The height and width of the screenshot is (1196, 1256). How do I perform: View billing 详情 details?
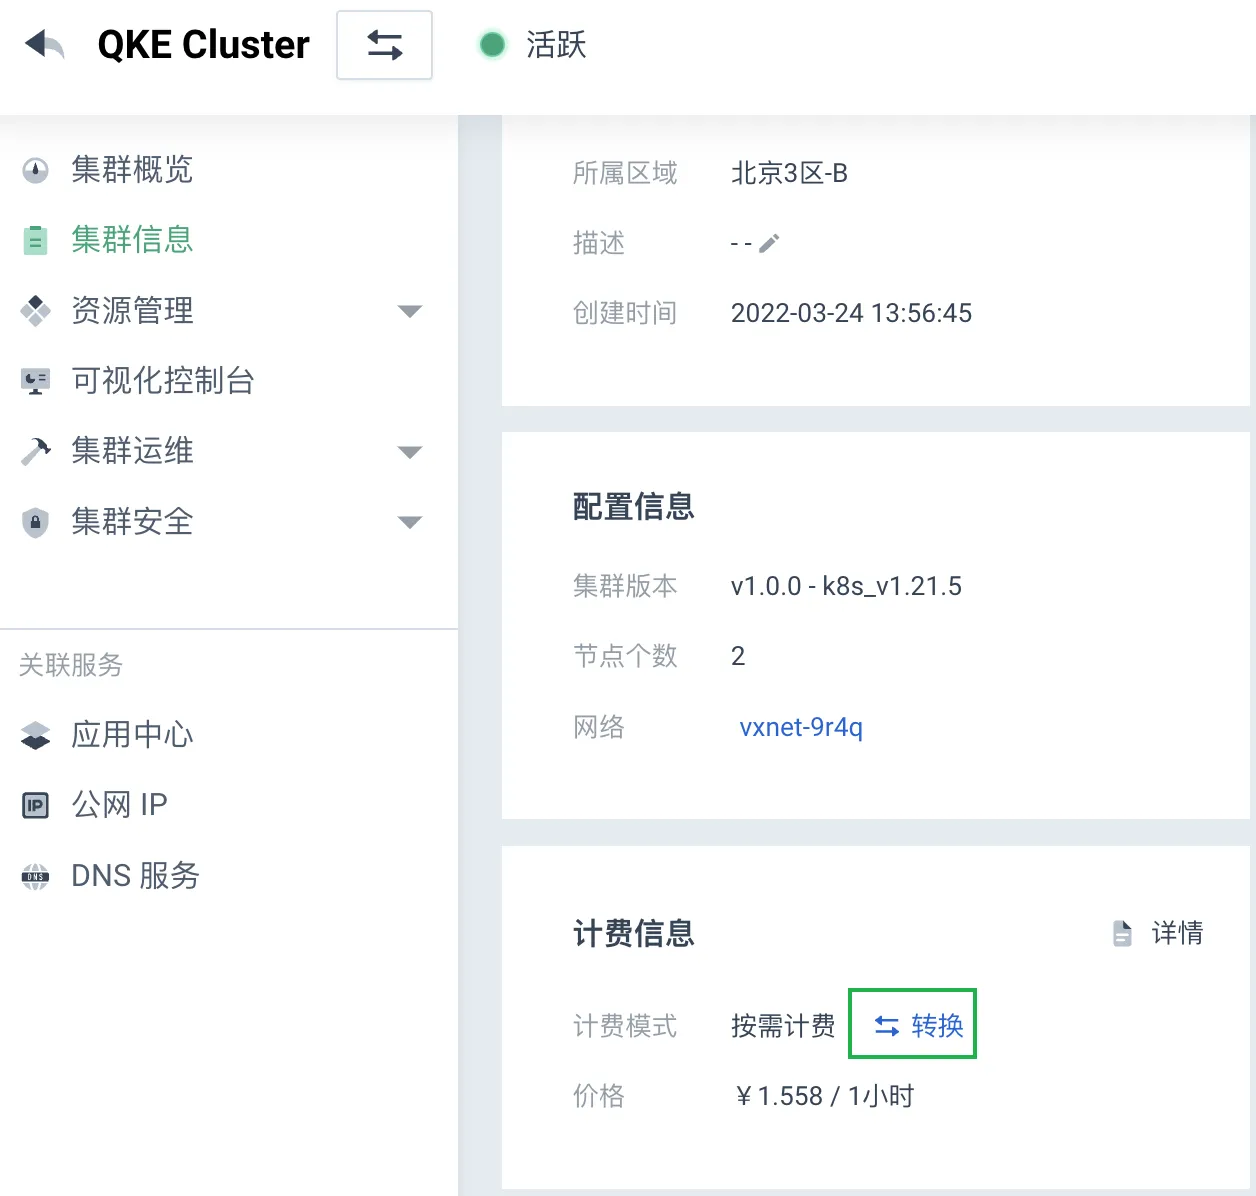[1158, 934]
